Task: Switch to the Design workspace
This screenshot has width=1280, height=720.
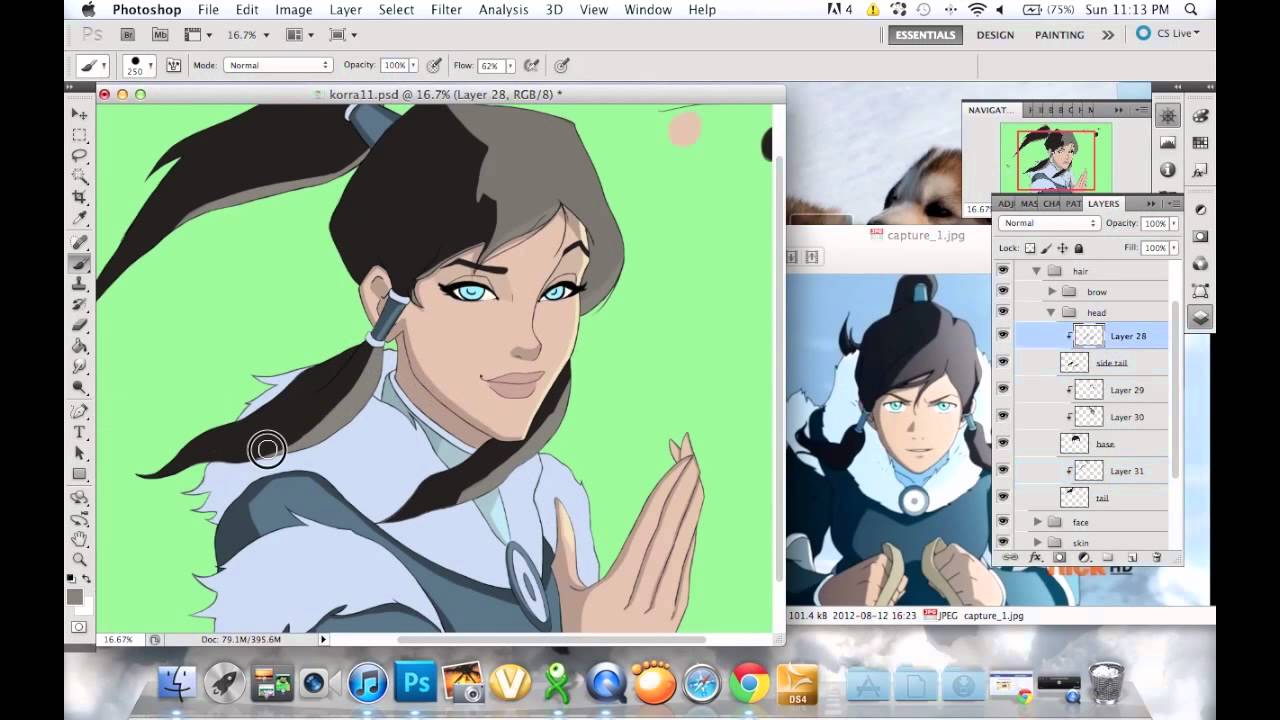Action: click(x=995, y=35)
